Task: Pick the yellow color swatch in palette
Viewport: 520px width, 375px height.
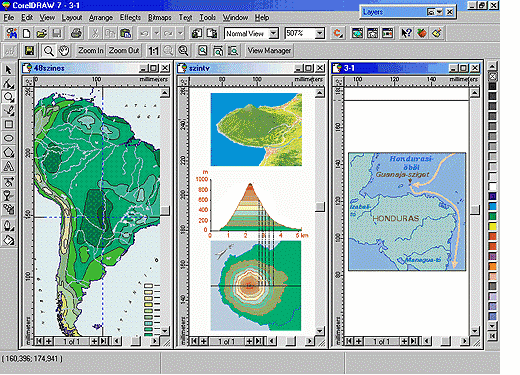Action: tap(492, 226)
